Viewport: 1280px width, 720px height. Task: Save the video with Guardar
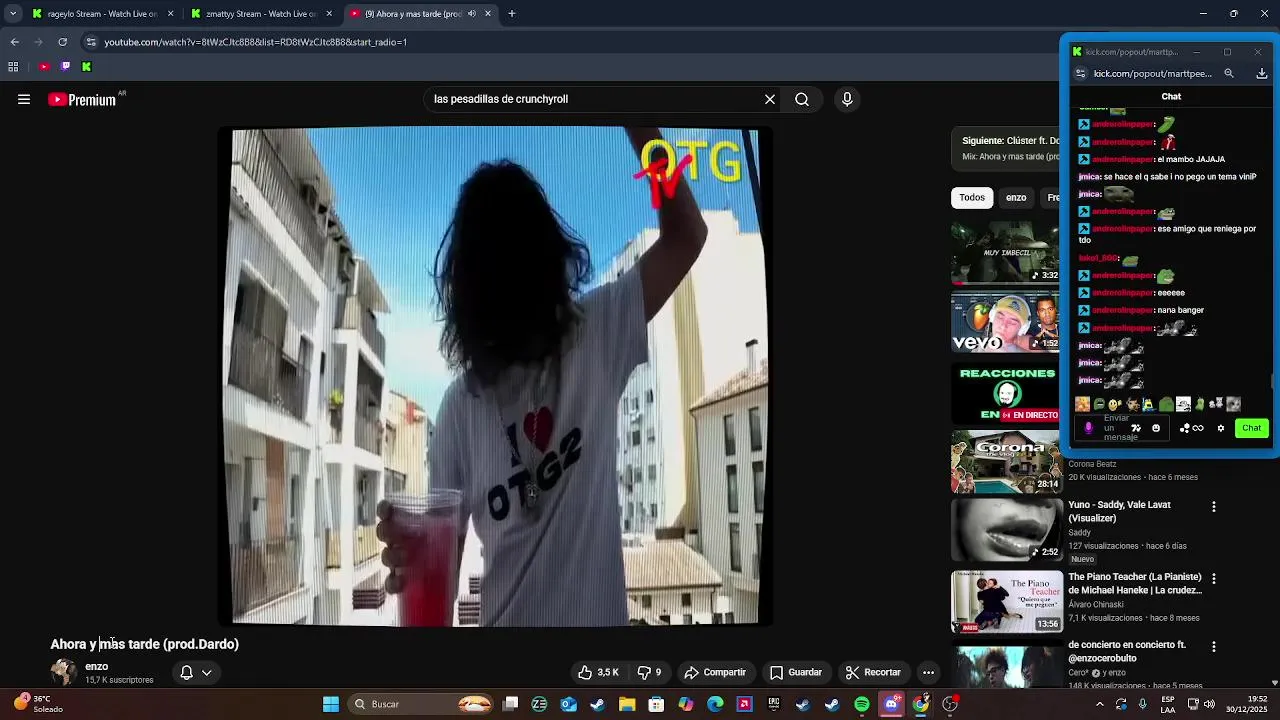796,672
